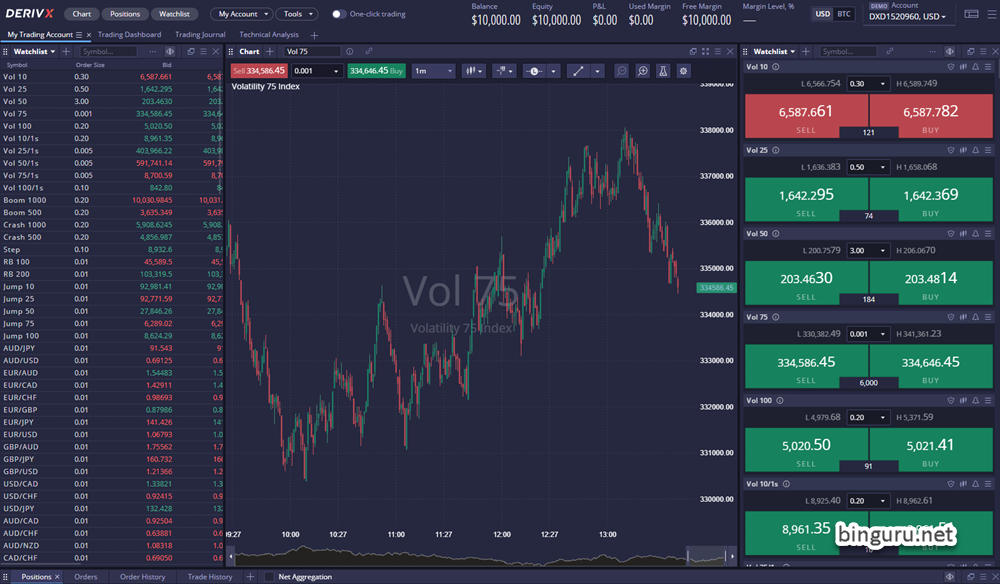1000x584 pixels.
Task: Click the candlestick chart type icon
Action: pyautogui.click(x=468, y=71)
